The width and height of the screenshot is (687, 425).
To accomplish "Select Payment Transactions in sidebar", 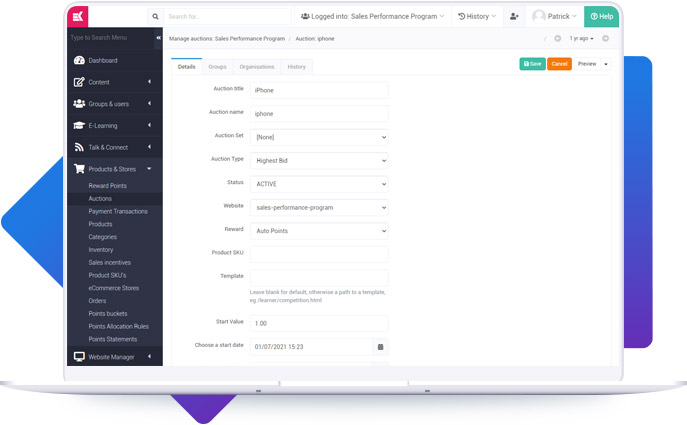I will pos(118,211).
